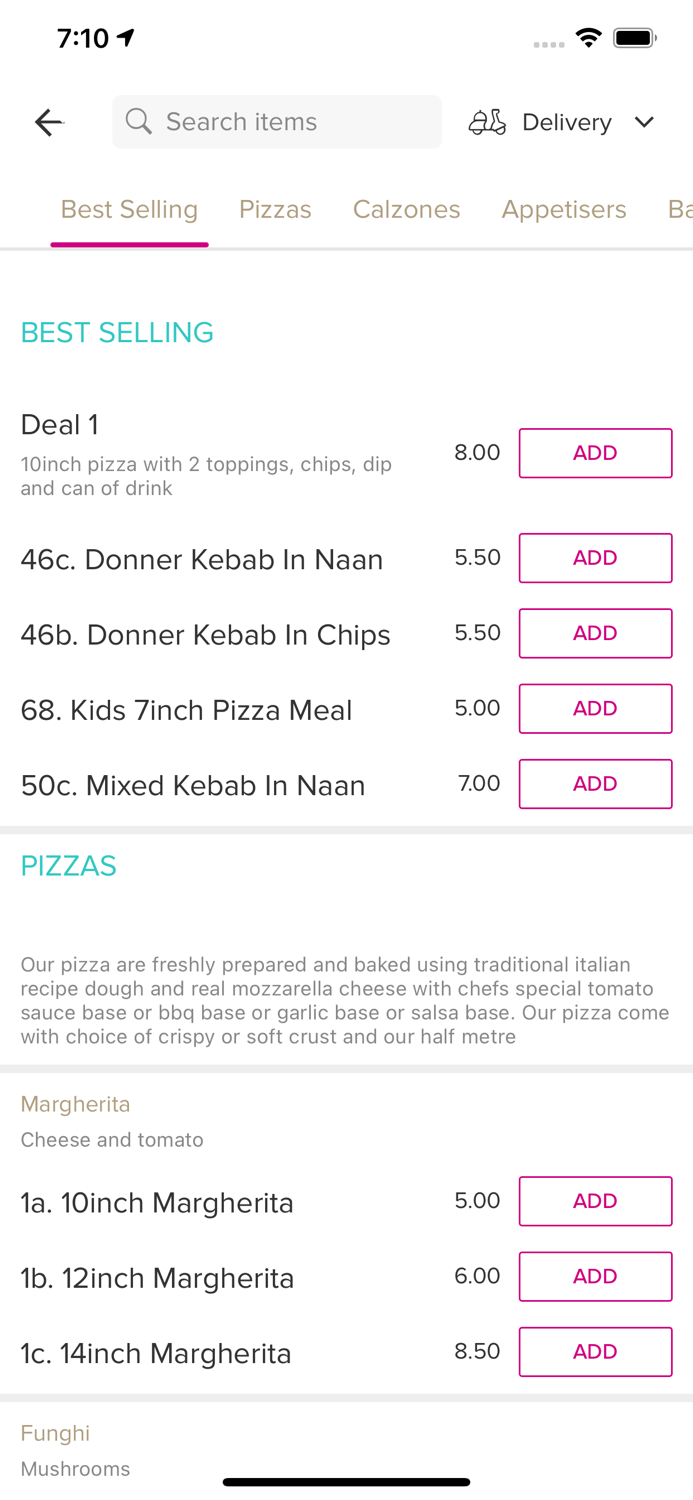Screen dimensions: 693x1500
Task: Add the Mixed Kebab In Naan
Action: click(595, 784)
